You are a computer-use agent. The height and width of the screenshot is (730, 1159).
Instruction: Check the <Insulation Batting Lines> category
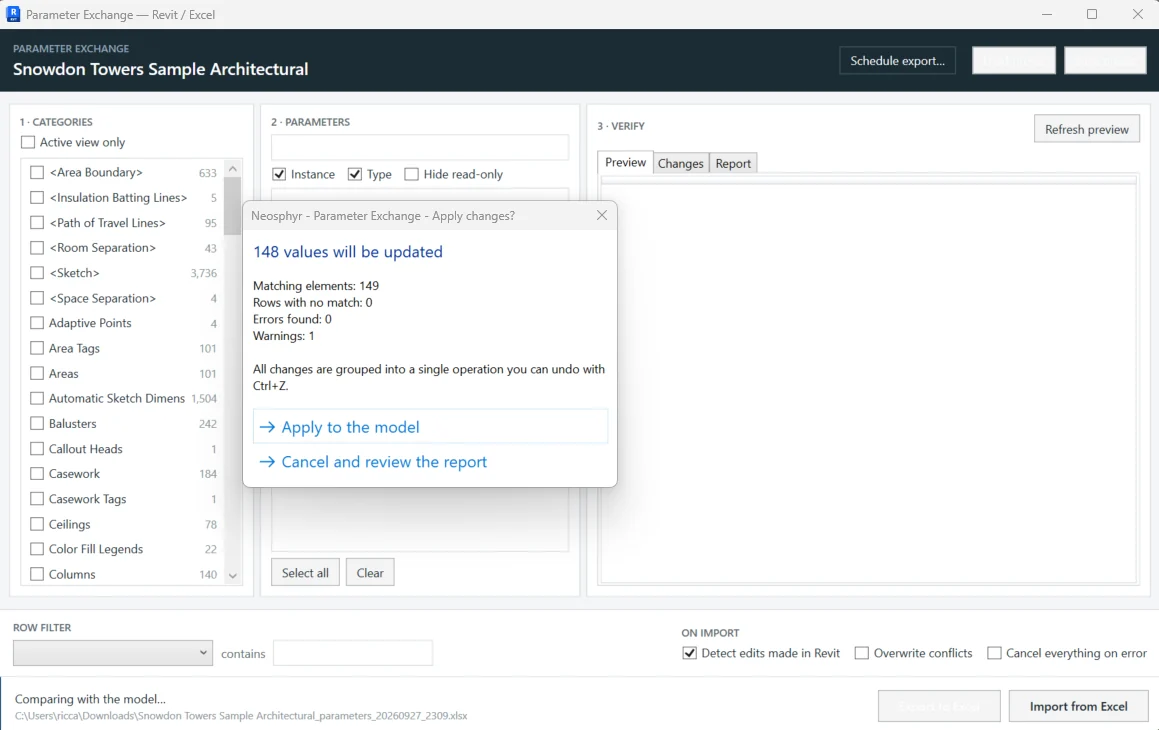(37, 197)
